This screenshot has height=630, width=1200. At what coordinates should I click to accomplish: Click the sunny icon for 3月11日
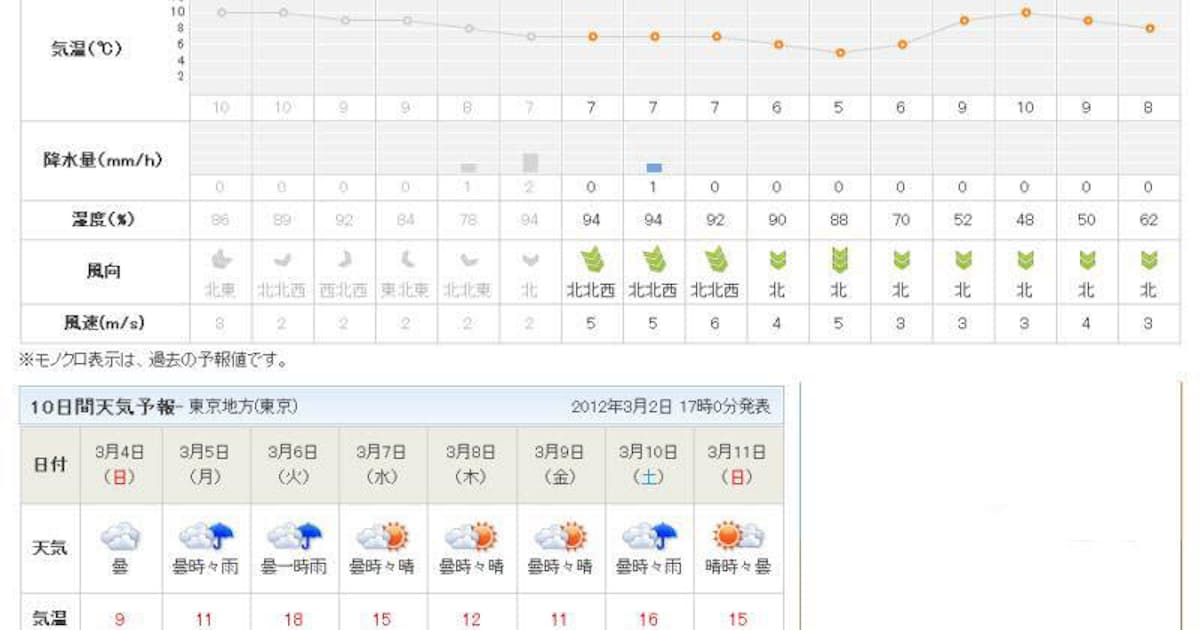click(x=738, y=537)
